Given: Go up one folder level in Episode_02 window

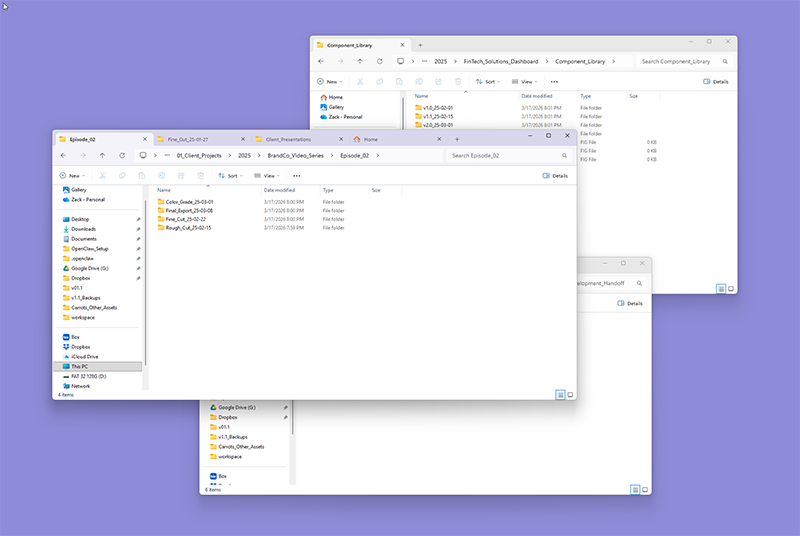Looking at the screenshot, I should (102, 156).
